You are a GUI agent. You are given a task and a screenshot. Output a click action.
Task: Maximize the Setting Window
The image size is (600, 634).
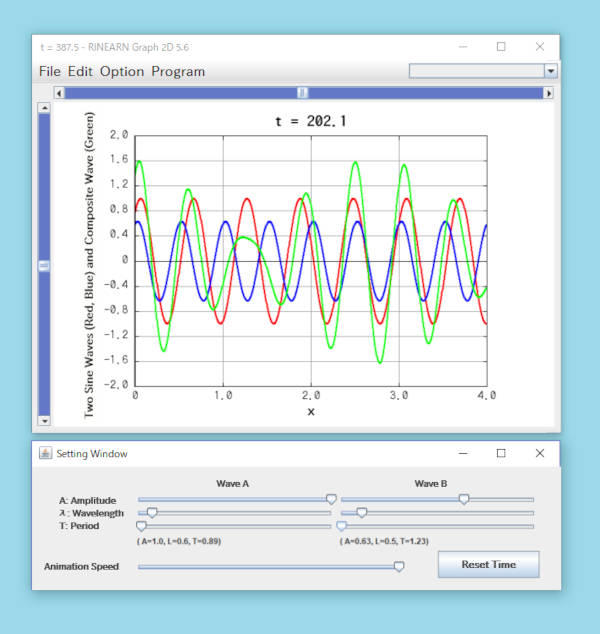(501, 453)
